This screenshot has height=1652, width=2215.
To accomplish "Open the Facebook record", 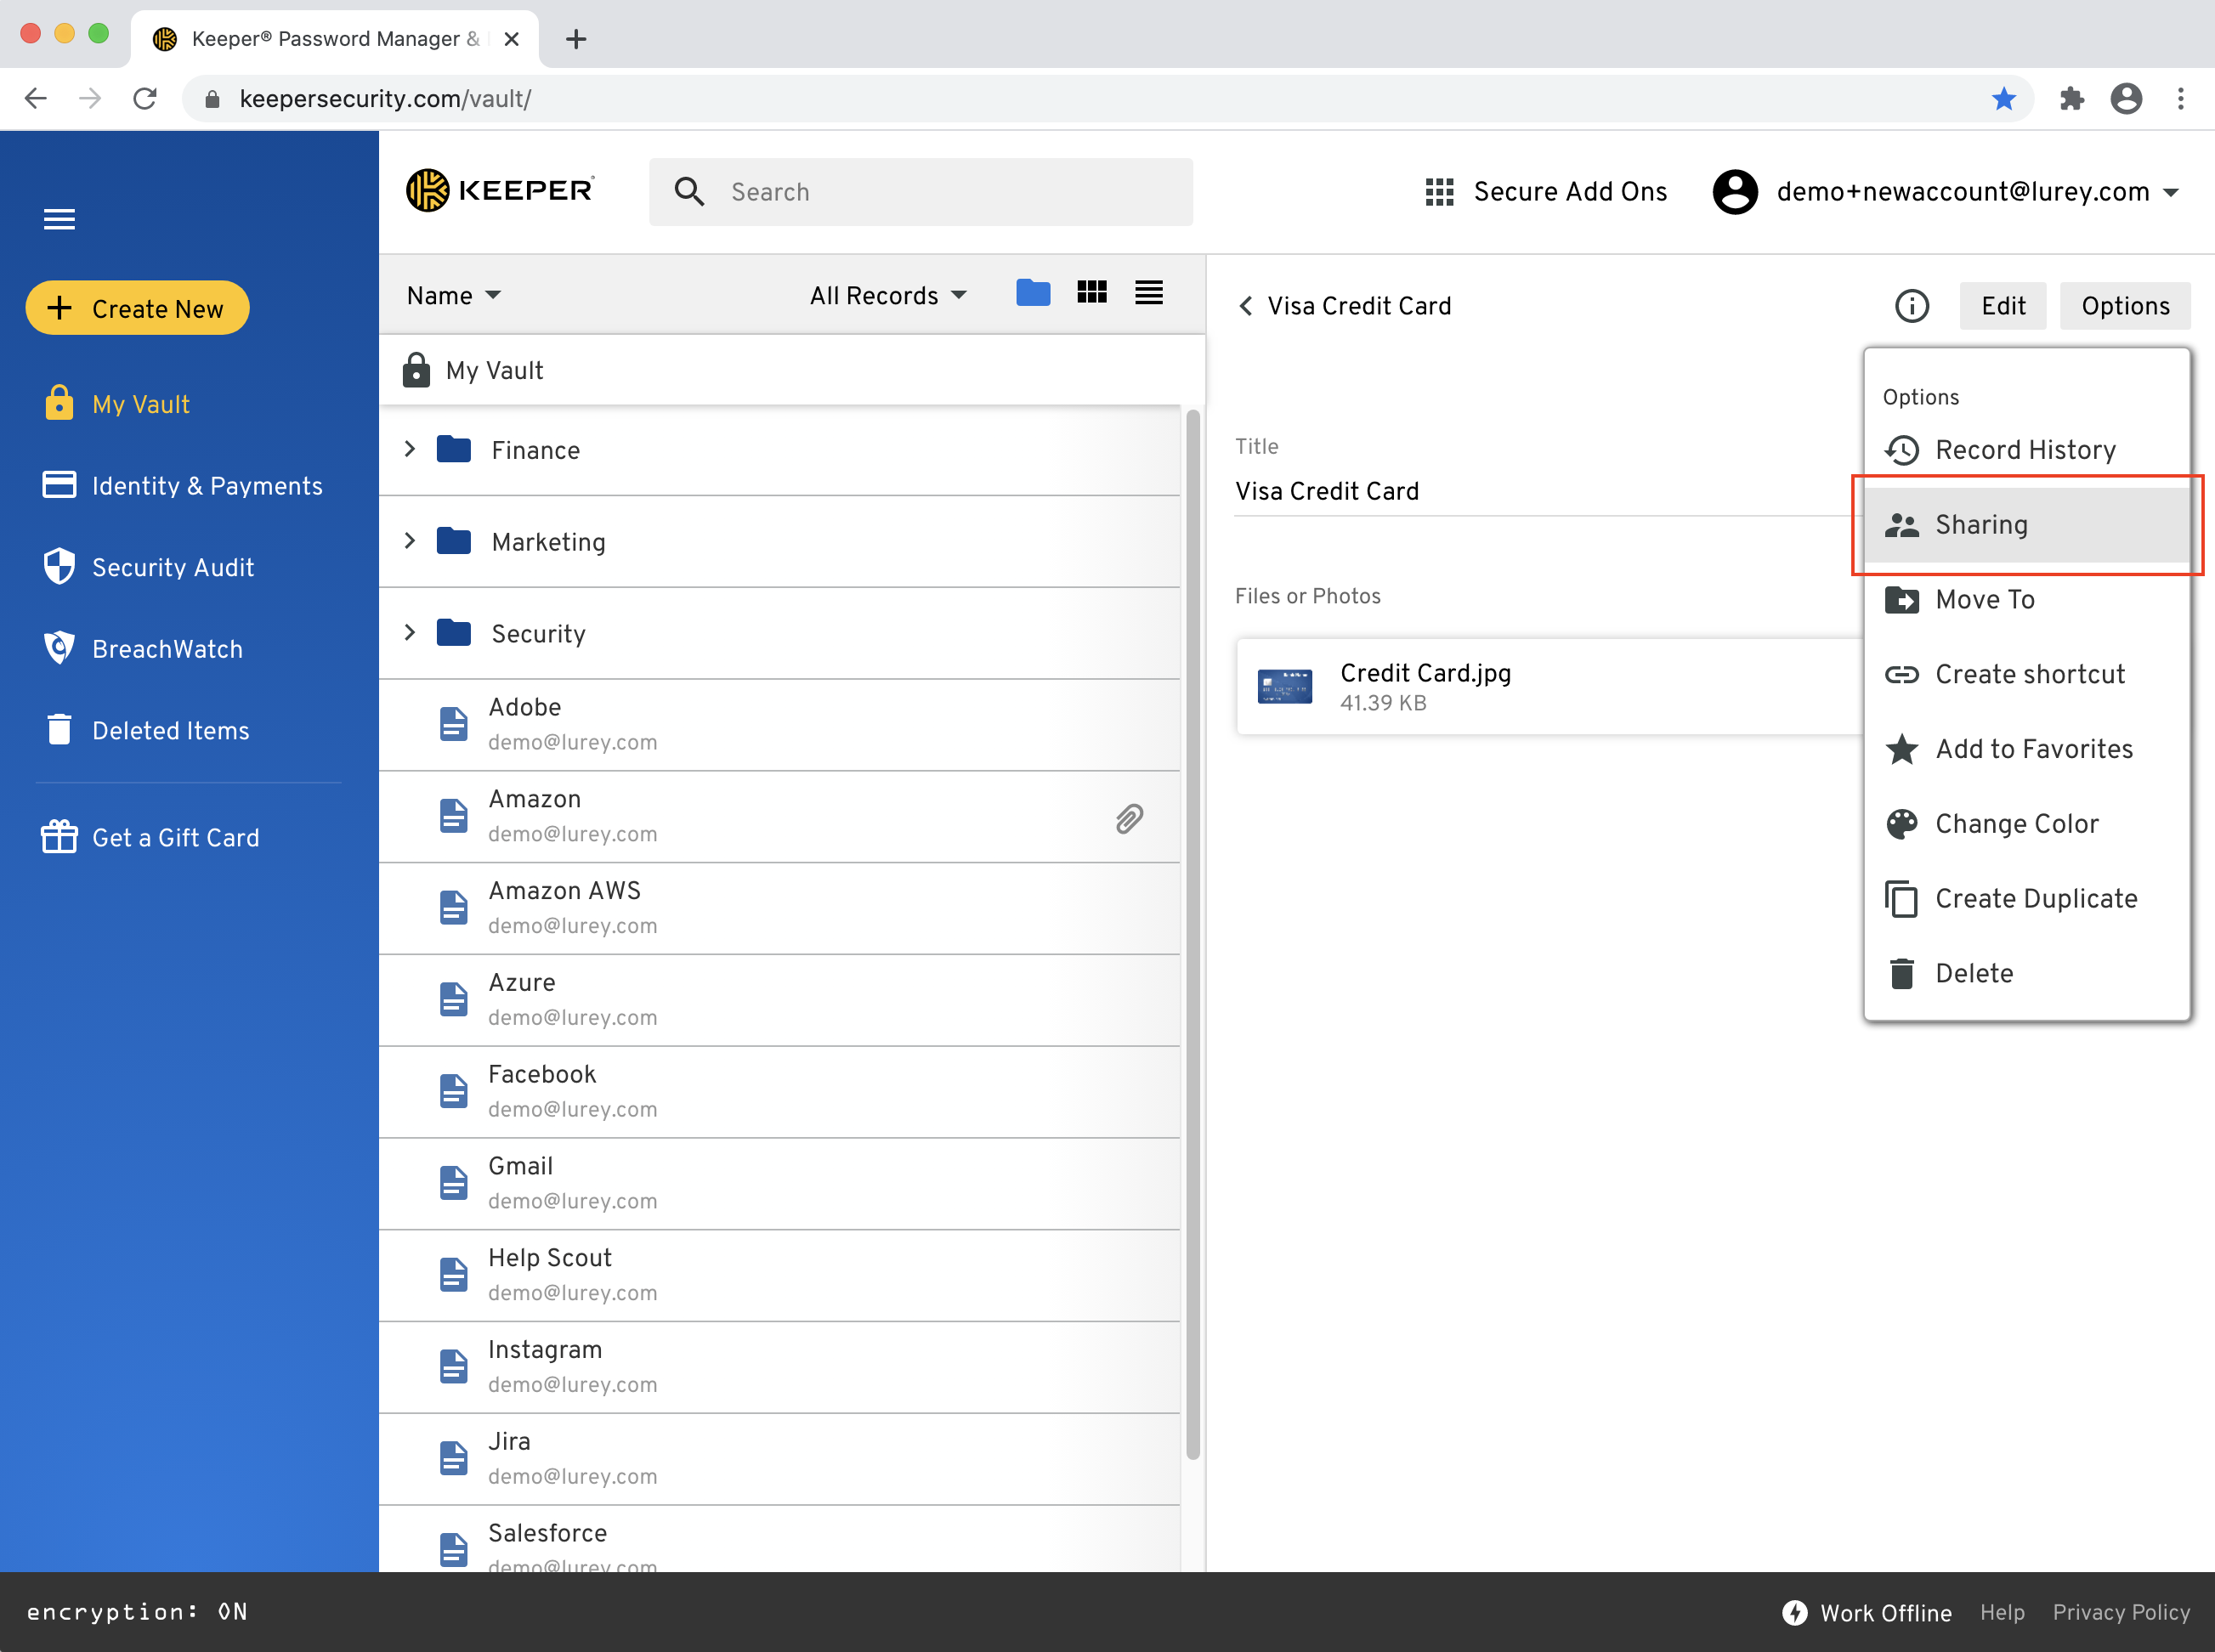I will click(x=780, y=1092).
